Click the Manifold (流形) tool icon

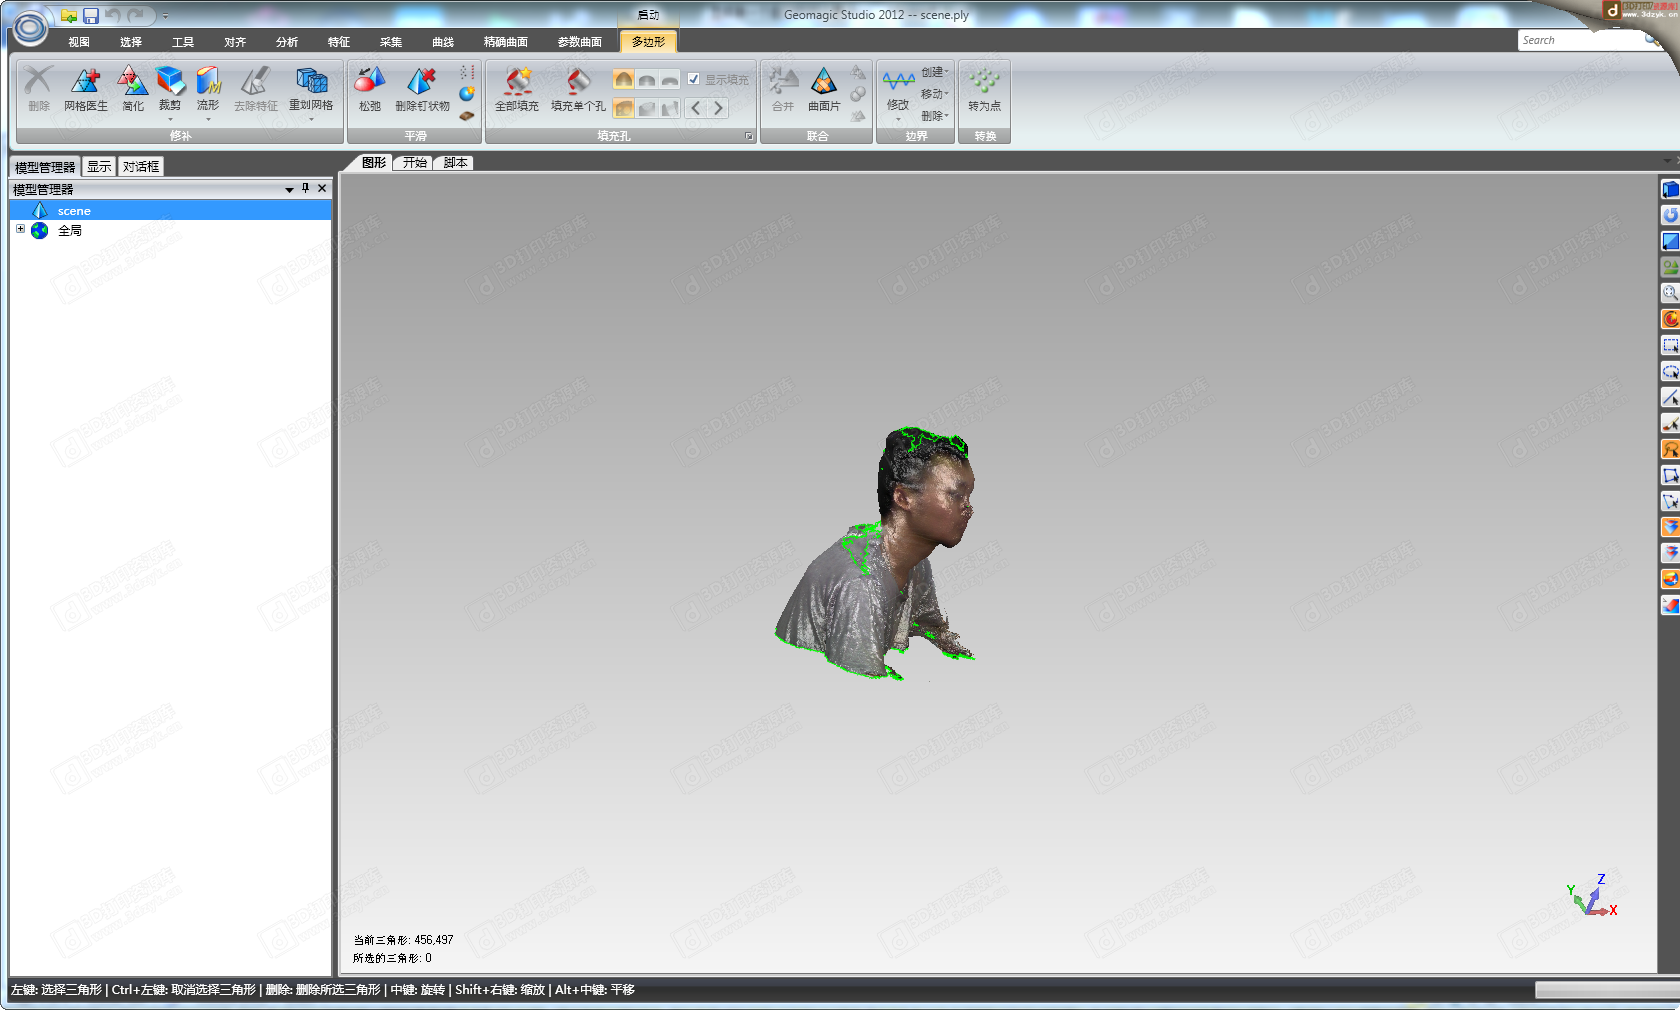(208, 82)
